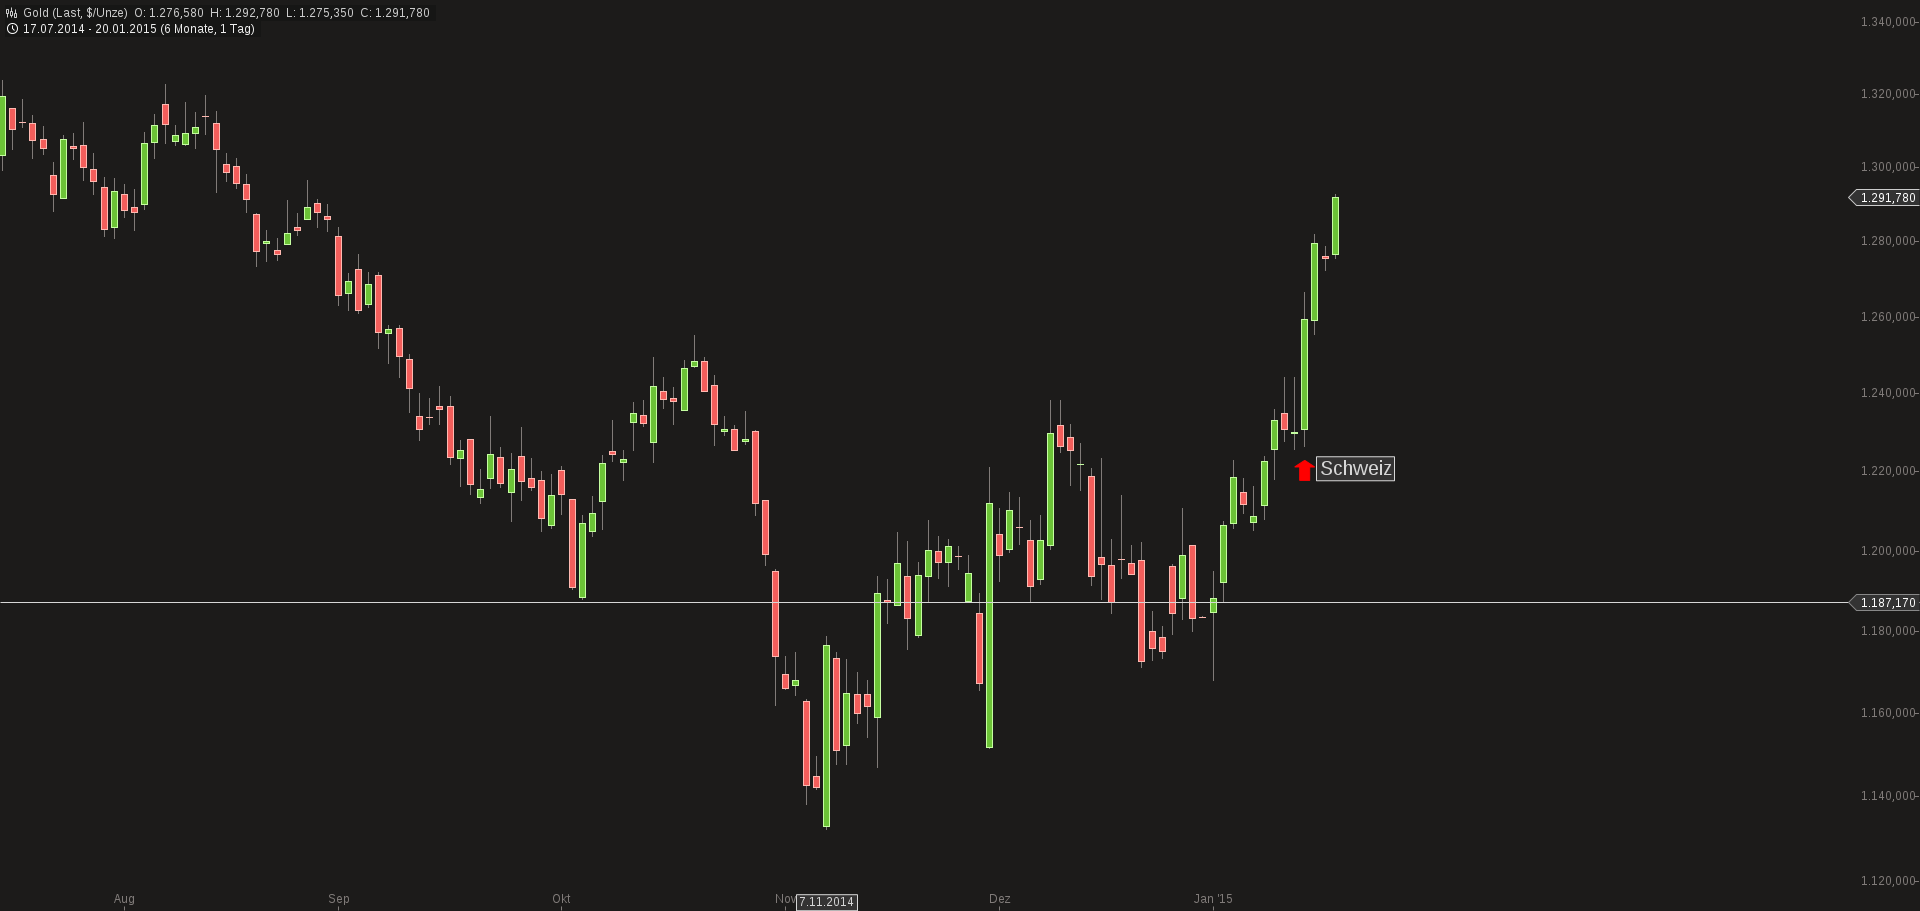Click the chart settings icon beside Gold
Viewport: 1920px width, 911px height.
point(12,13)
